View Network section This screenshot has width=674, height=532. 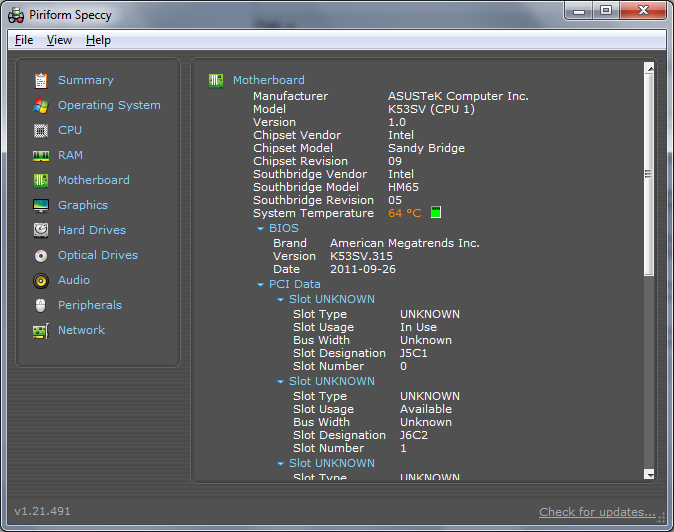[81, 330]
